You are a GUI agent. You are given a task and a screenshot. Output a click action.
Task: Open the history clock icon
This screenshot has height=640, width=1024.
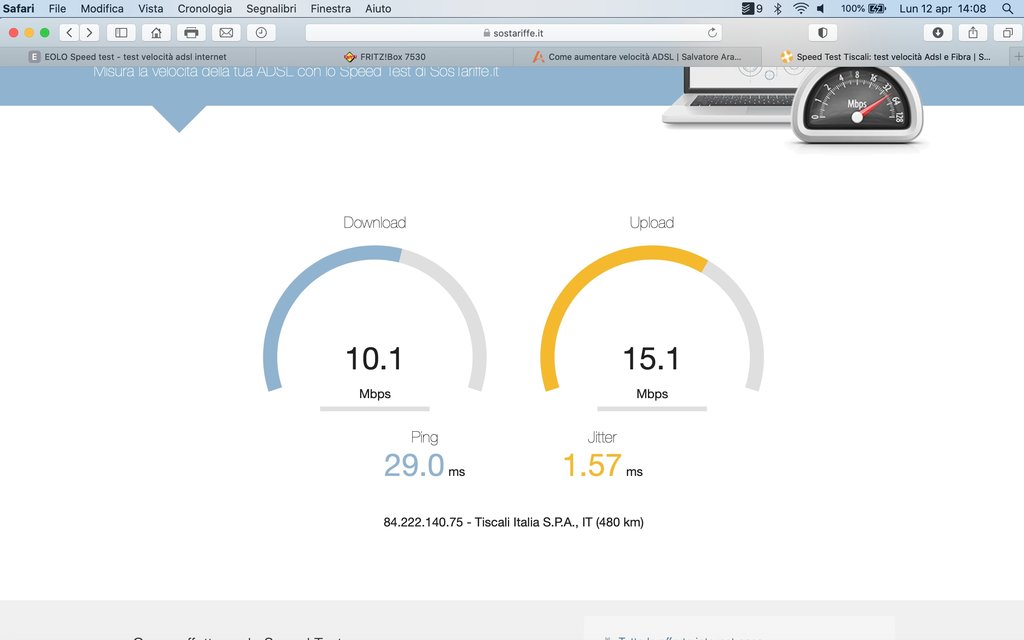(x=261, y=33)
